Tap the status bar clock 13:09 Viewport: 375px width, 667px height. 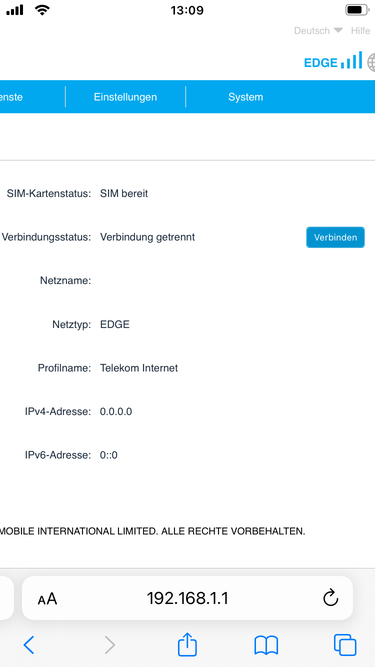click(187, 10)
